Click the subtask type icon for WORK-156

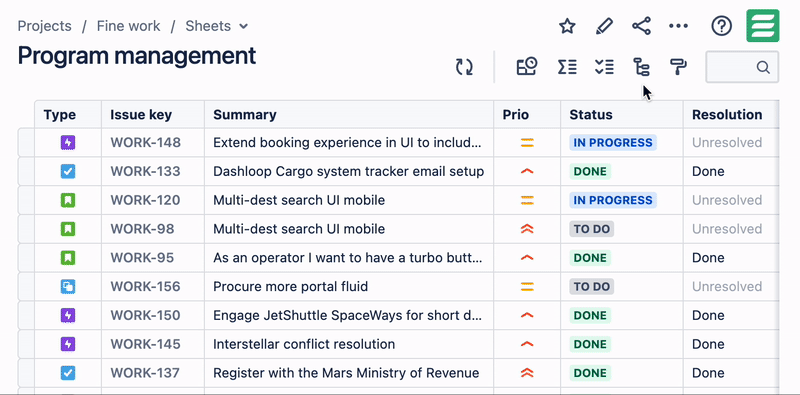point(68,287)
